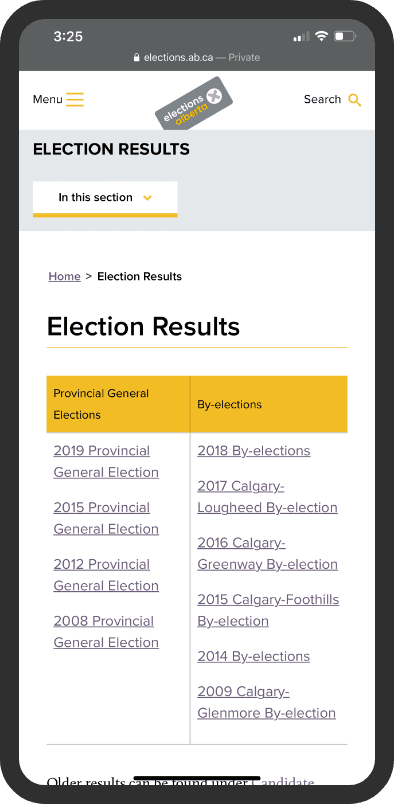Tap the battery status icon
Viewport: 394px width, 804px height.
[345, 36]
